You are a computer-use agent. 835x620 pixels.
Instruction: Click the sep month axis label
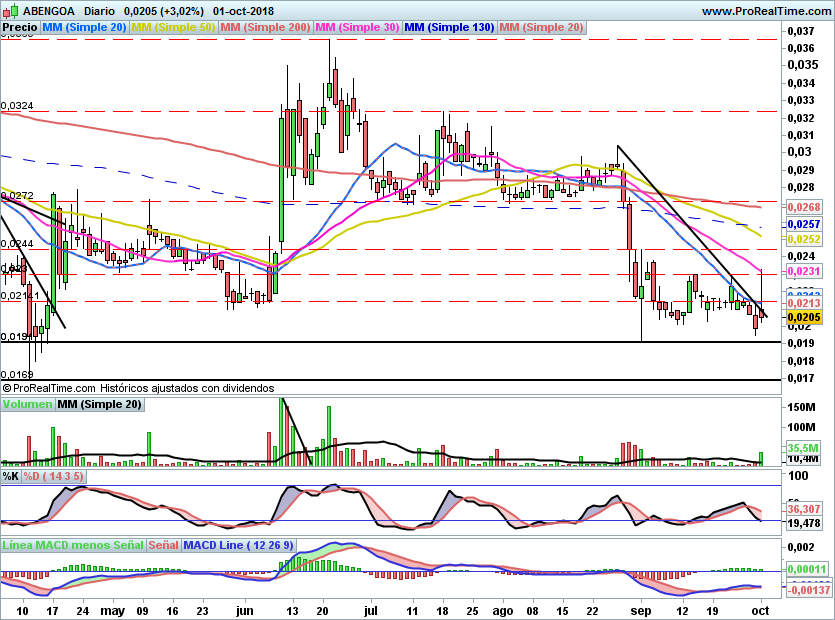pyautogui.click(x=641, y=610)
